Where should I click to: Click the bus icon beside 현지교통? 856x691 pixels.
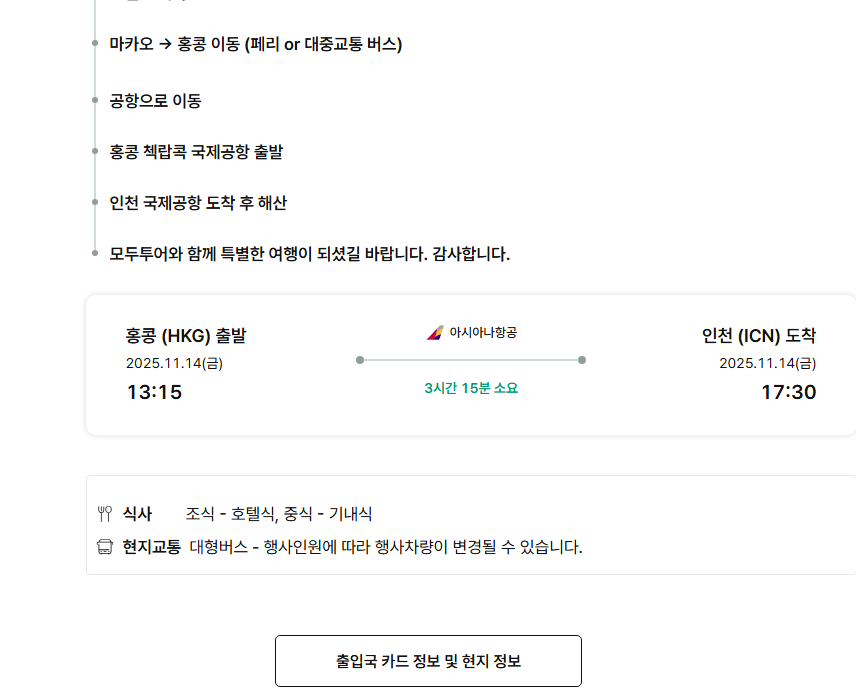(105, 547)
